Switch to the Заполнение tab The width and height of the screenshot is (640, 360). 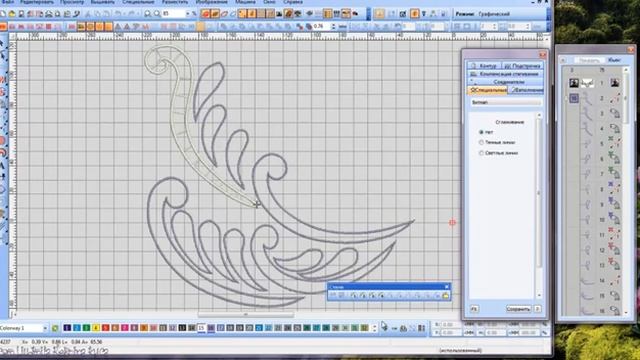pyautogui.click(x=527, y=90)
